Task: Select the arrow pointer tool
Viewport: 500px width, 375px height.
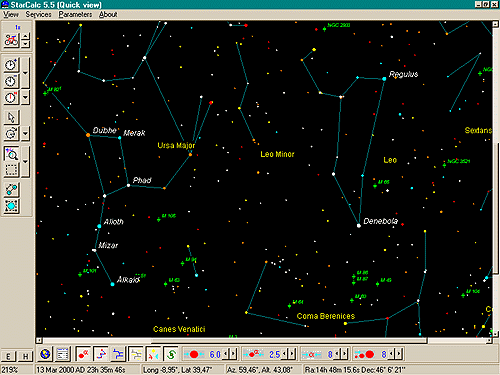Action: [x=11, y=118]
